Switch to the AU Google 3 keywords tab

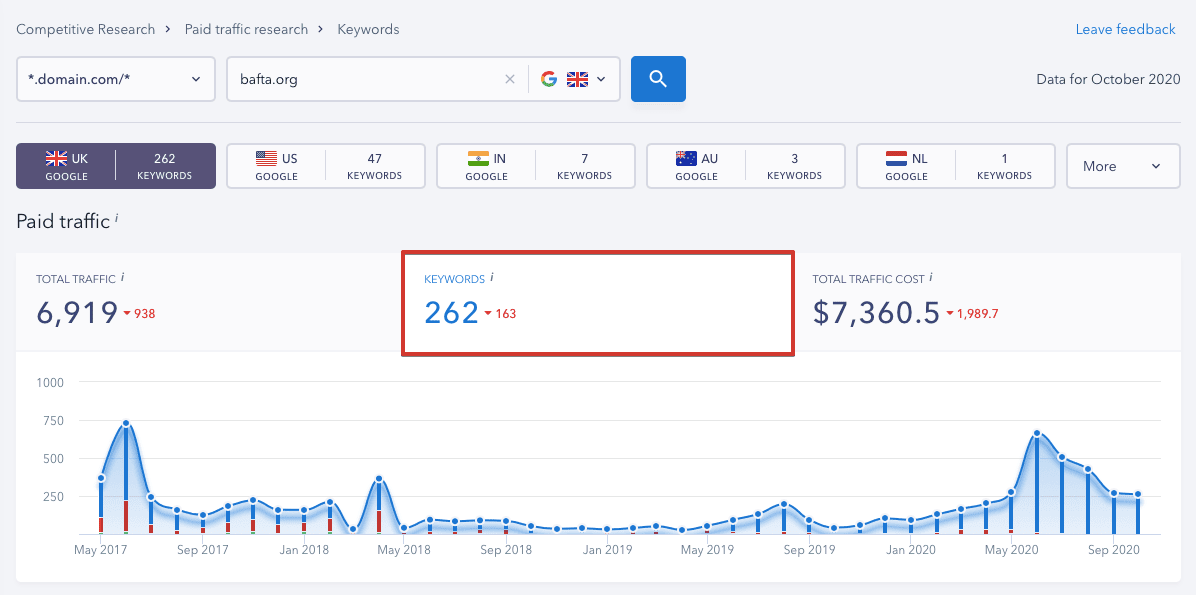pos(746,166)
